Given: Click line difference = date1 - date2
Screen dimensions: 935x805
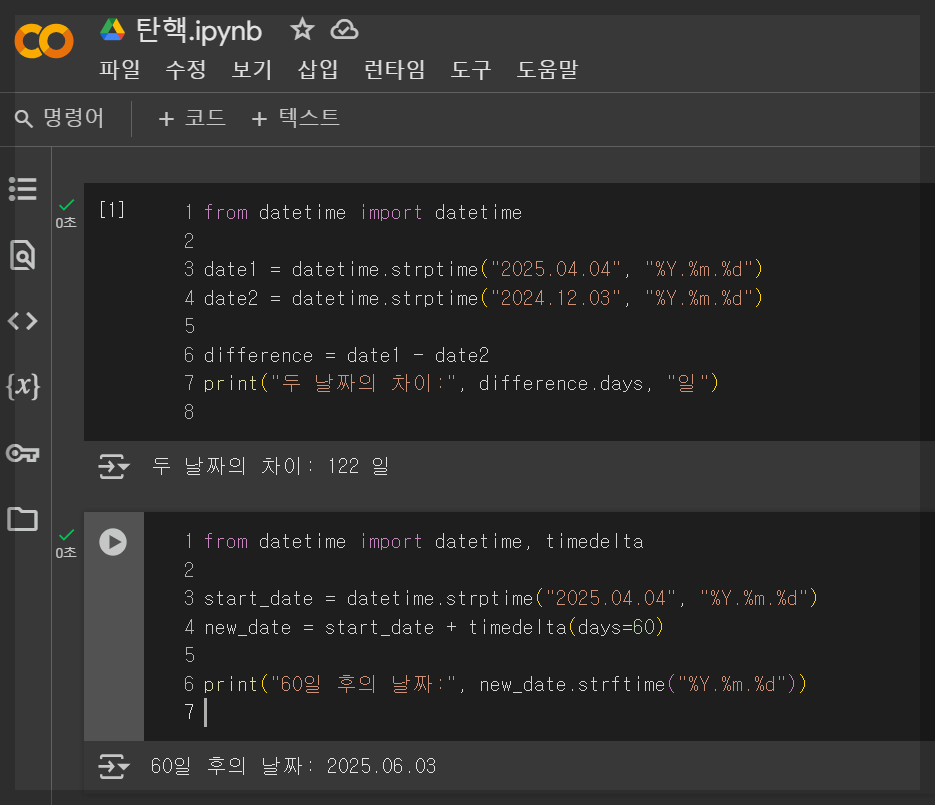Looking at the screenshot, I should [346, 355].
